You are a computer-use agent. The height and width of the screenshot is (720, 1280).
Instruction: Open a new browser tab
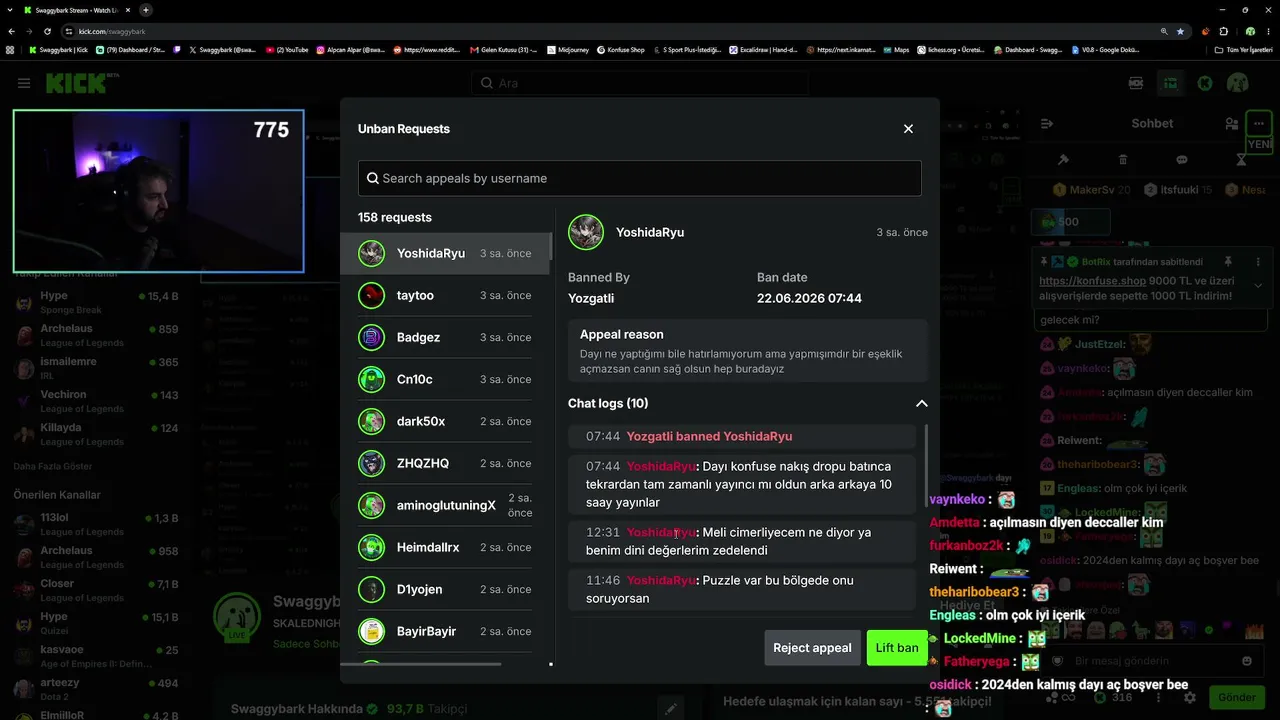pos(146,10)
